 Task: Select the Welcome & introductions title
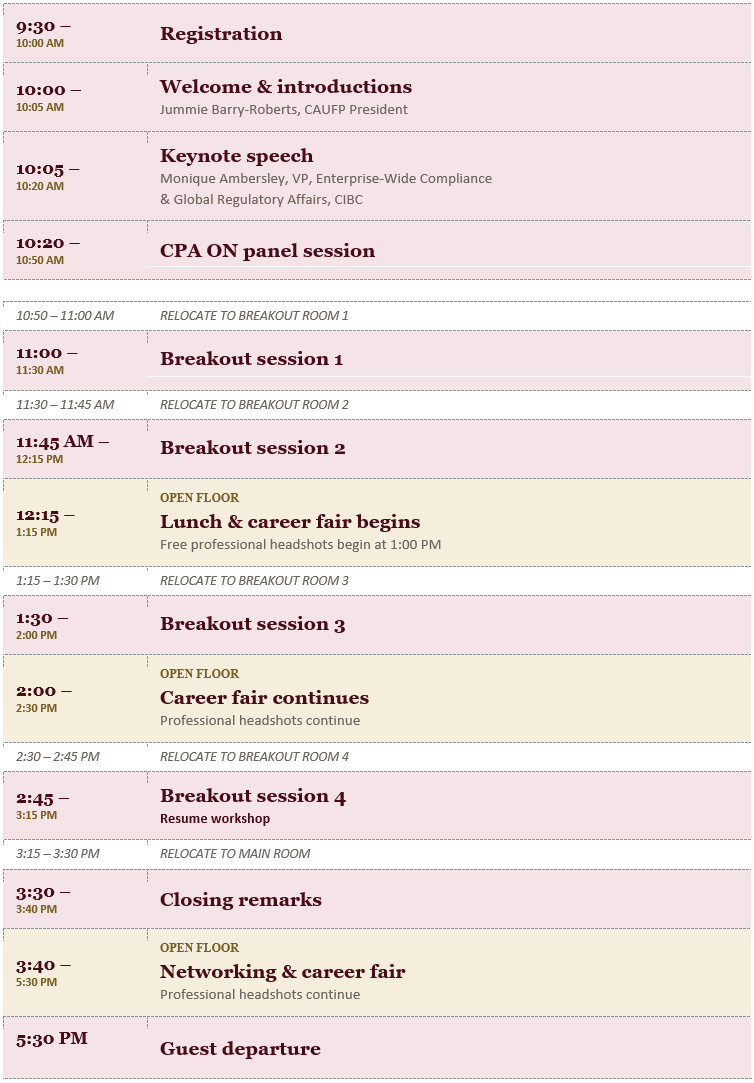click(286, 86)
